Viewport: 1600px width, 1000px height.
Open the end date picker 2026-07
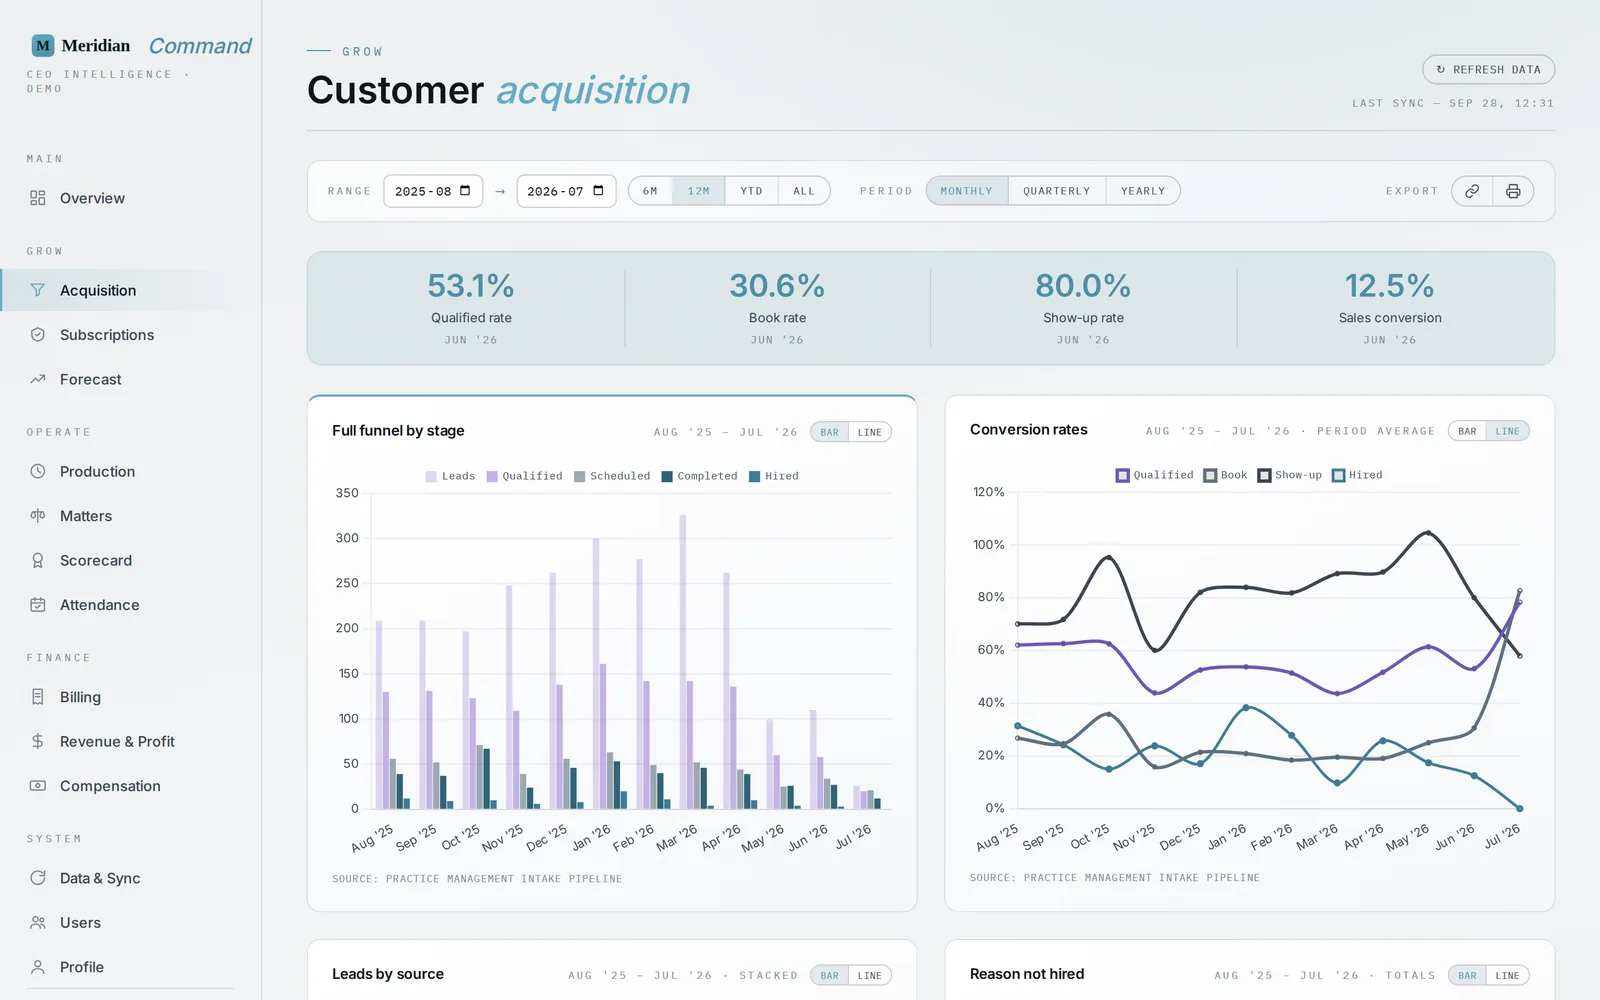tap(566, 191)
